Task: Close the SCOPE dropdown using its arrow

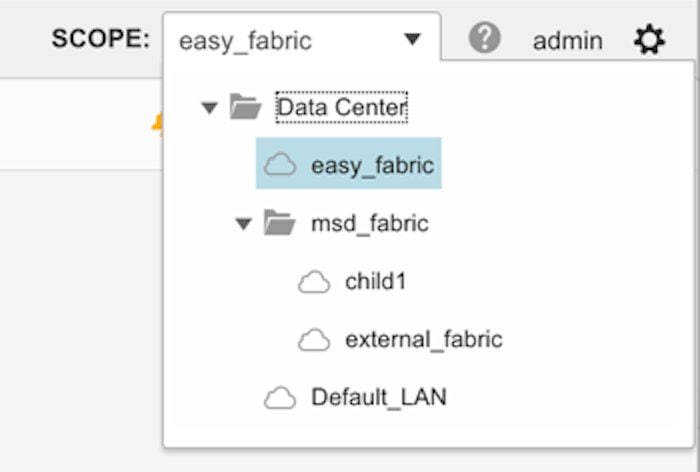Action: click(413, 40)
